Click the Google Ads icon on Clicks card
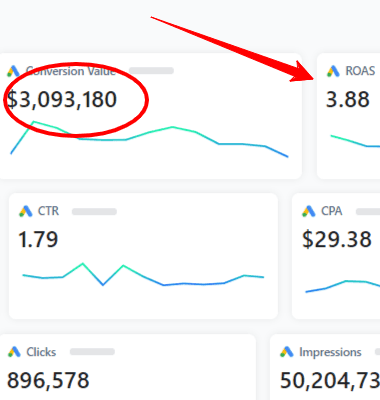 (14, 352)
